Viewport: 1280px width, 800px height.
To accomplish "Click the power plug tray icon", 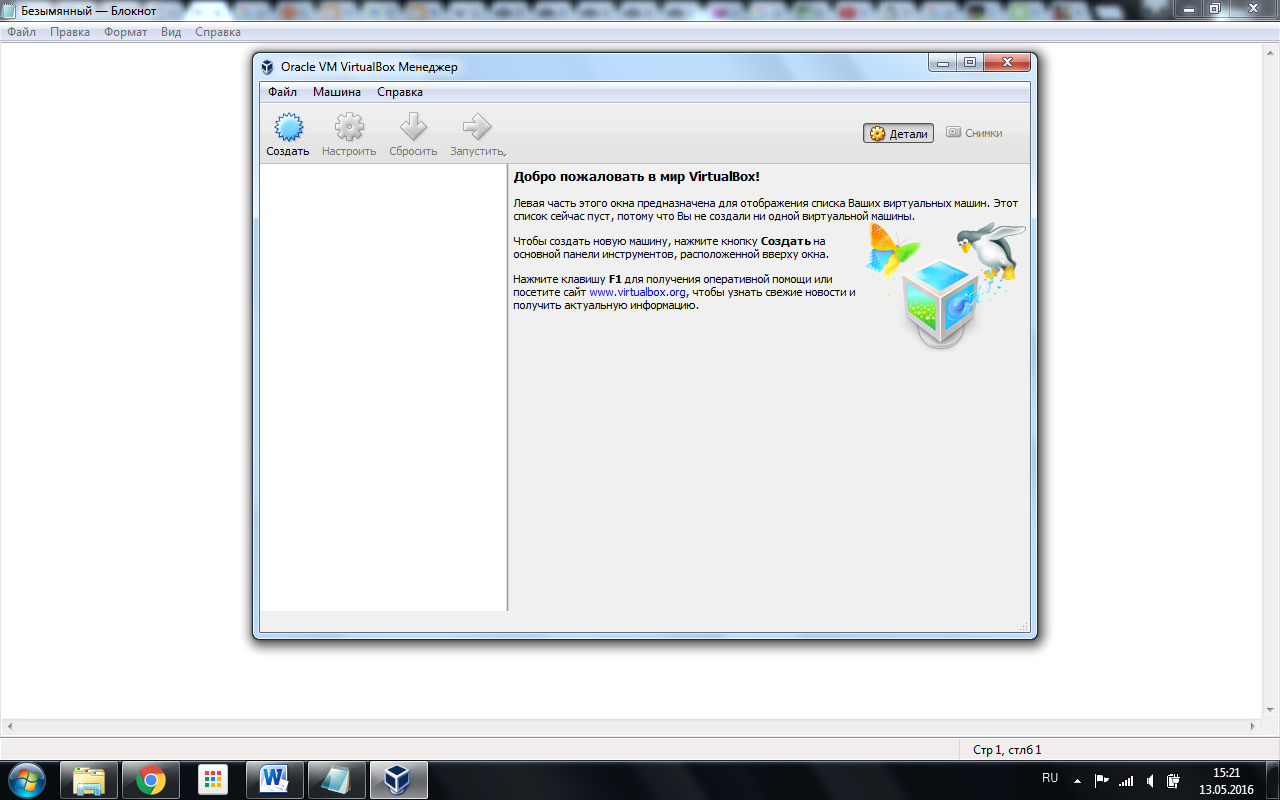I will point(1174,780).
